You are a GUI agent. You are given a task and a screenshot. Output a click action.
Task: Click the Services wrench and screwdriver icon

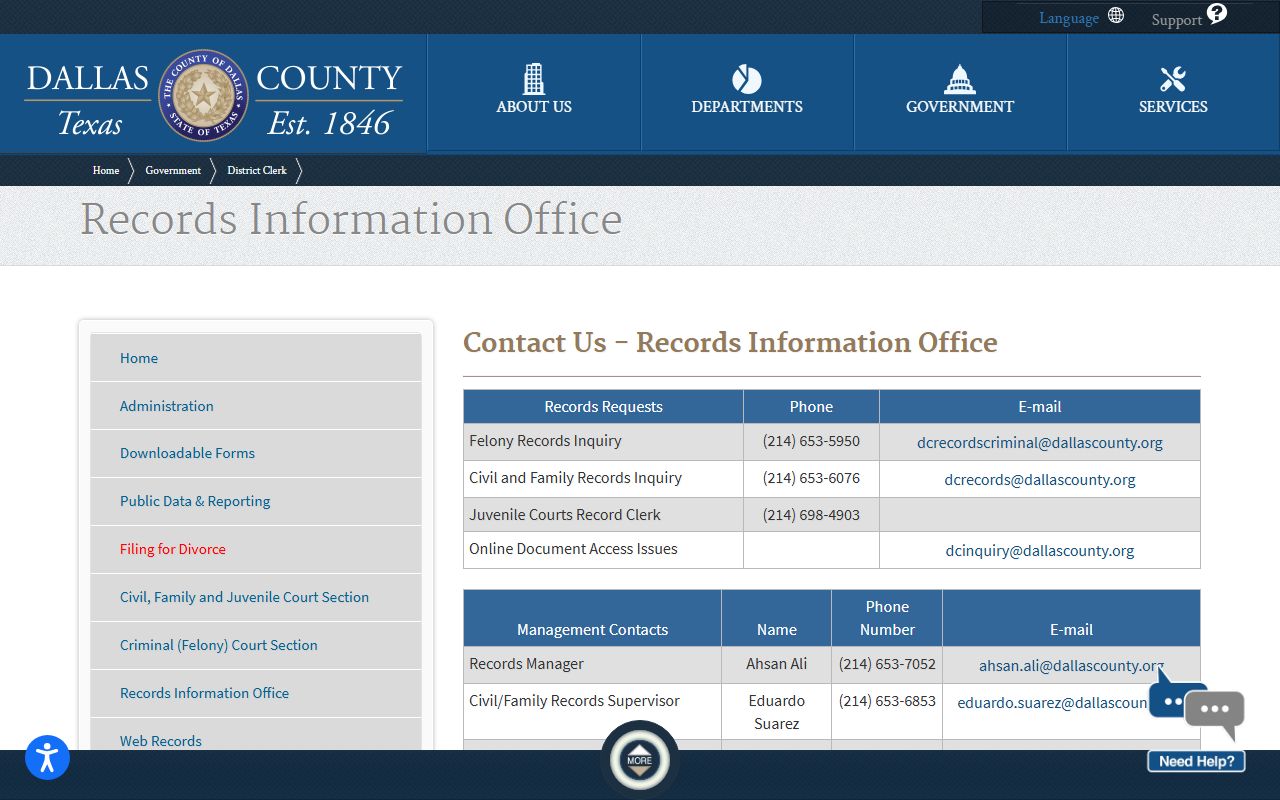[x=1173, y=79]
